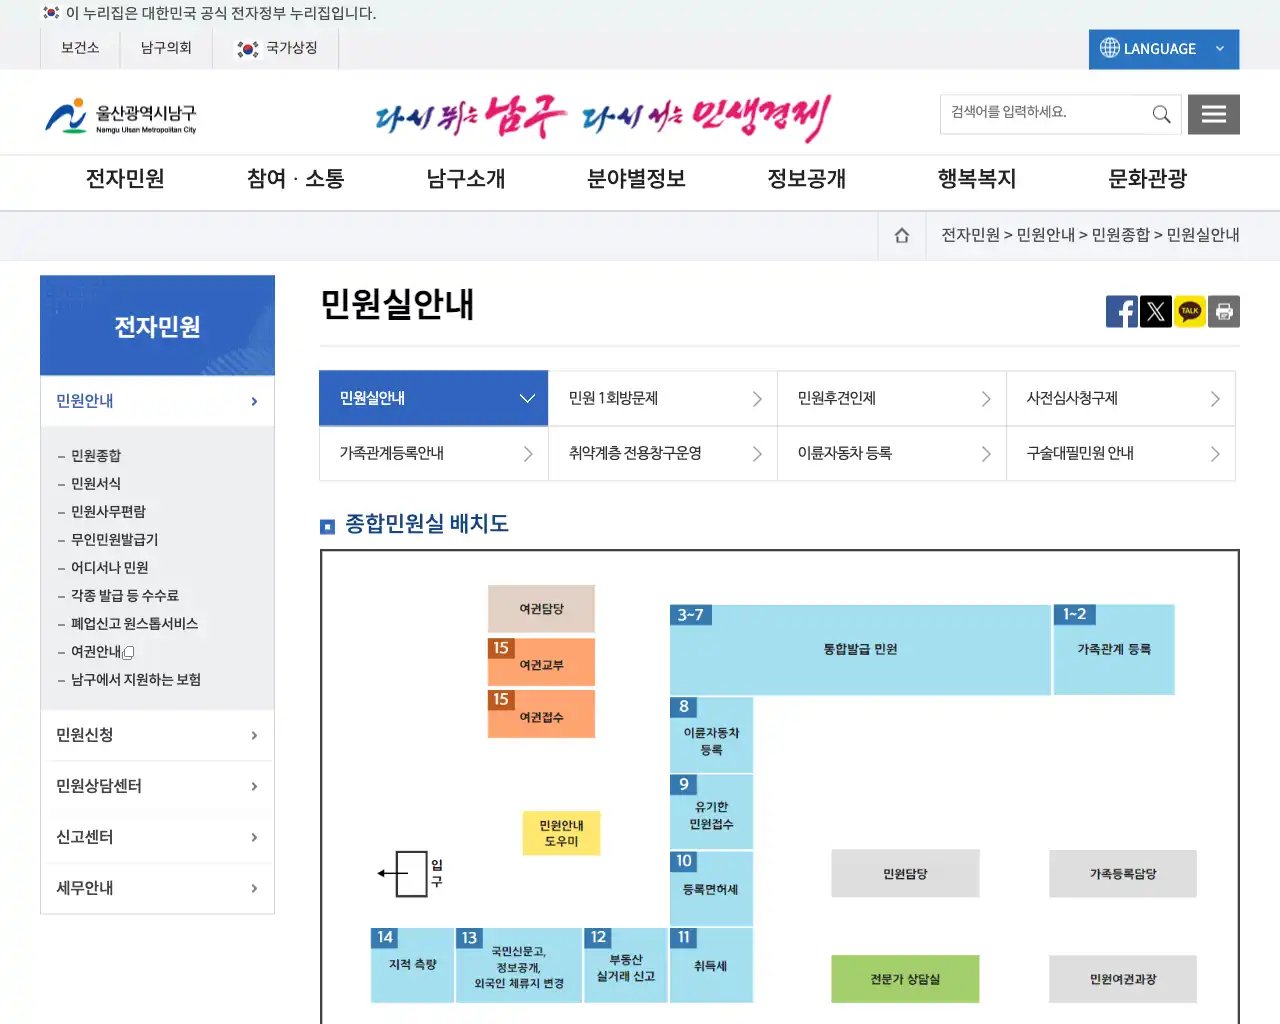Open 국가상징 top link
The width and height of the screenshot is (1280, 1024).
276,48
